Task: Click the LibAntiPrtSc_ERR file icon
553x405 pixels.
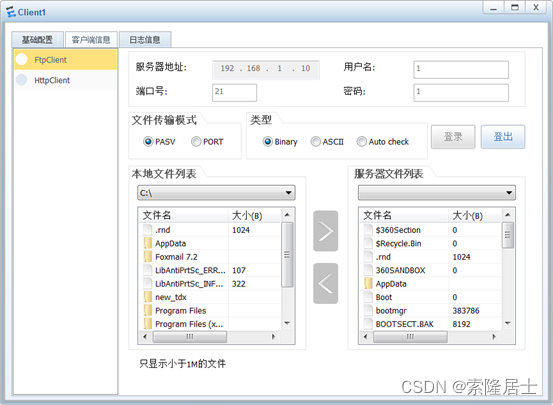Action: pyautogui.click(x=147, y=270)
